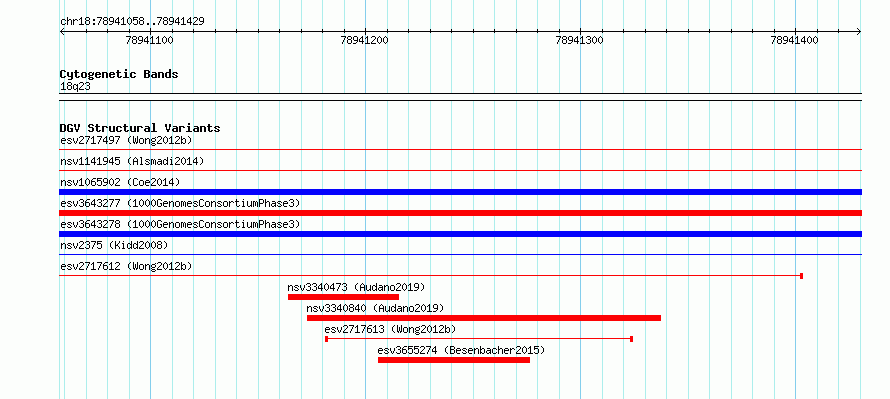Image resolution: width=890 pixels, height=399 pixels.
Task: Click the thin red line under esv2717613
Action: point(479,339)
